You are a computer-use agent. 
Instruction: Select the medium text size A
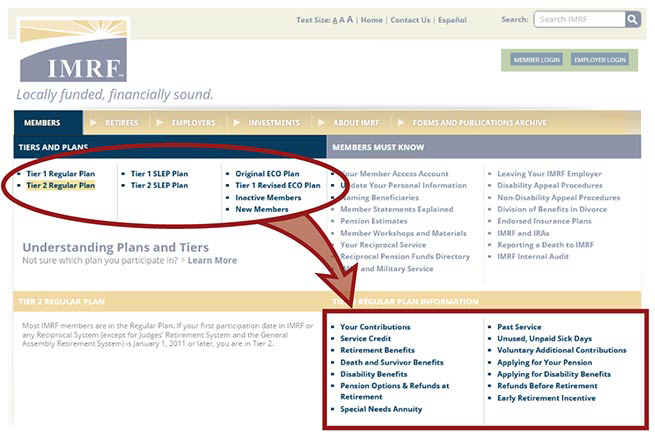(342, 20)
